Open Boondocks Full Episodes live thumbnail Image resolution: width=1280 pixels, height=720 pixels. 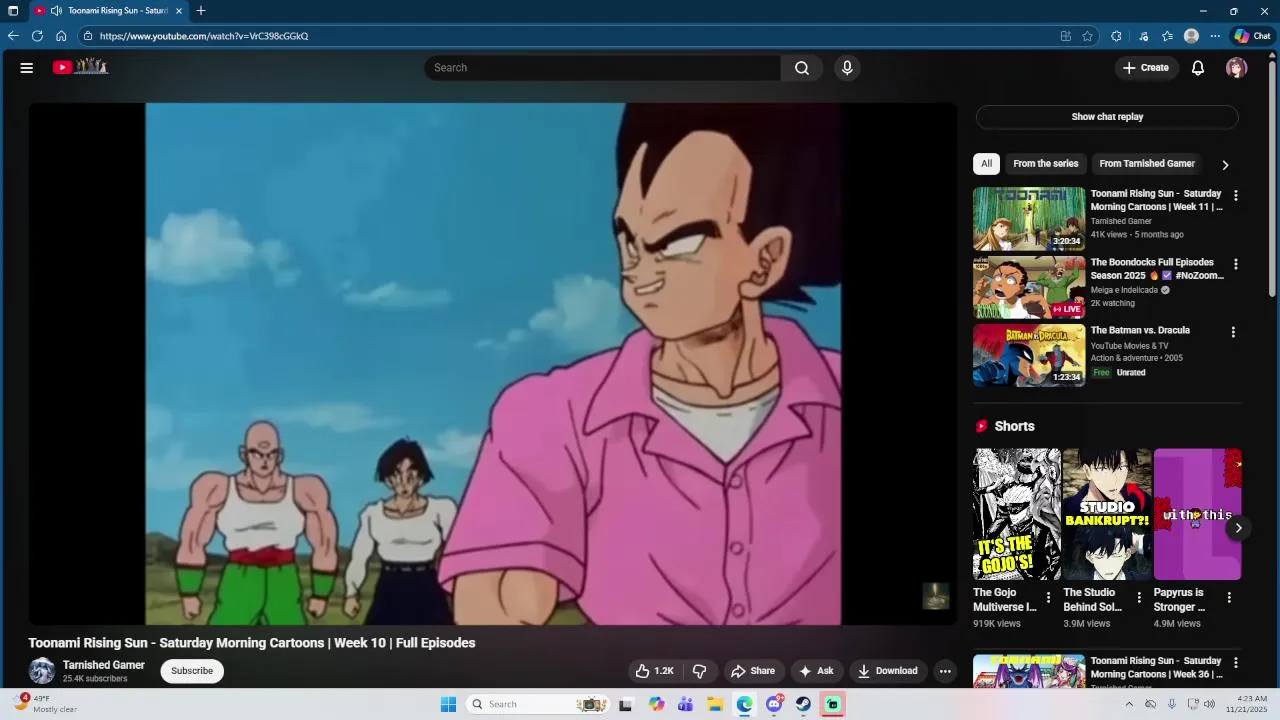1029,287
